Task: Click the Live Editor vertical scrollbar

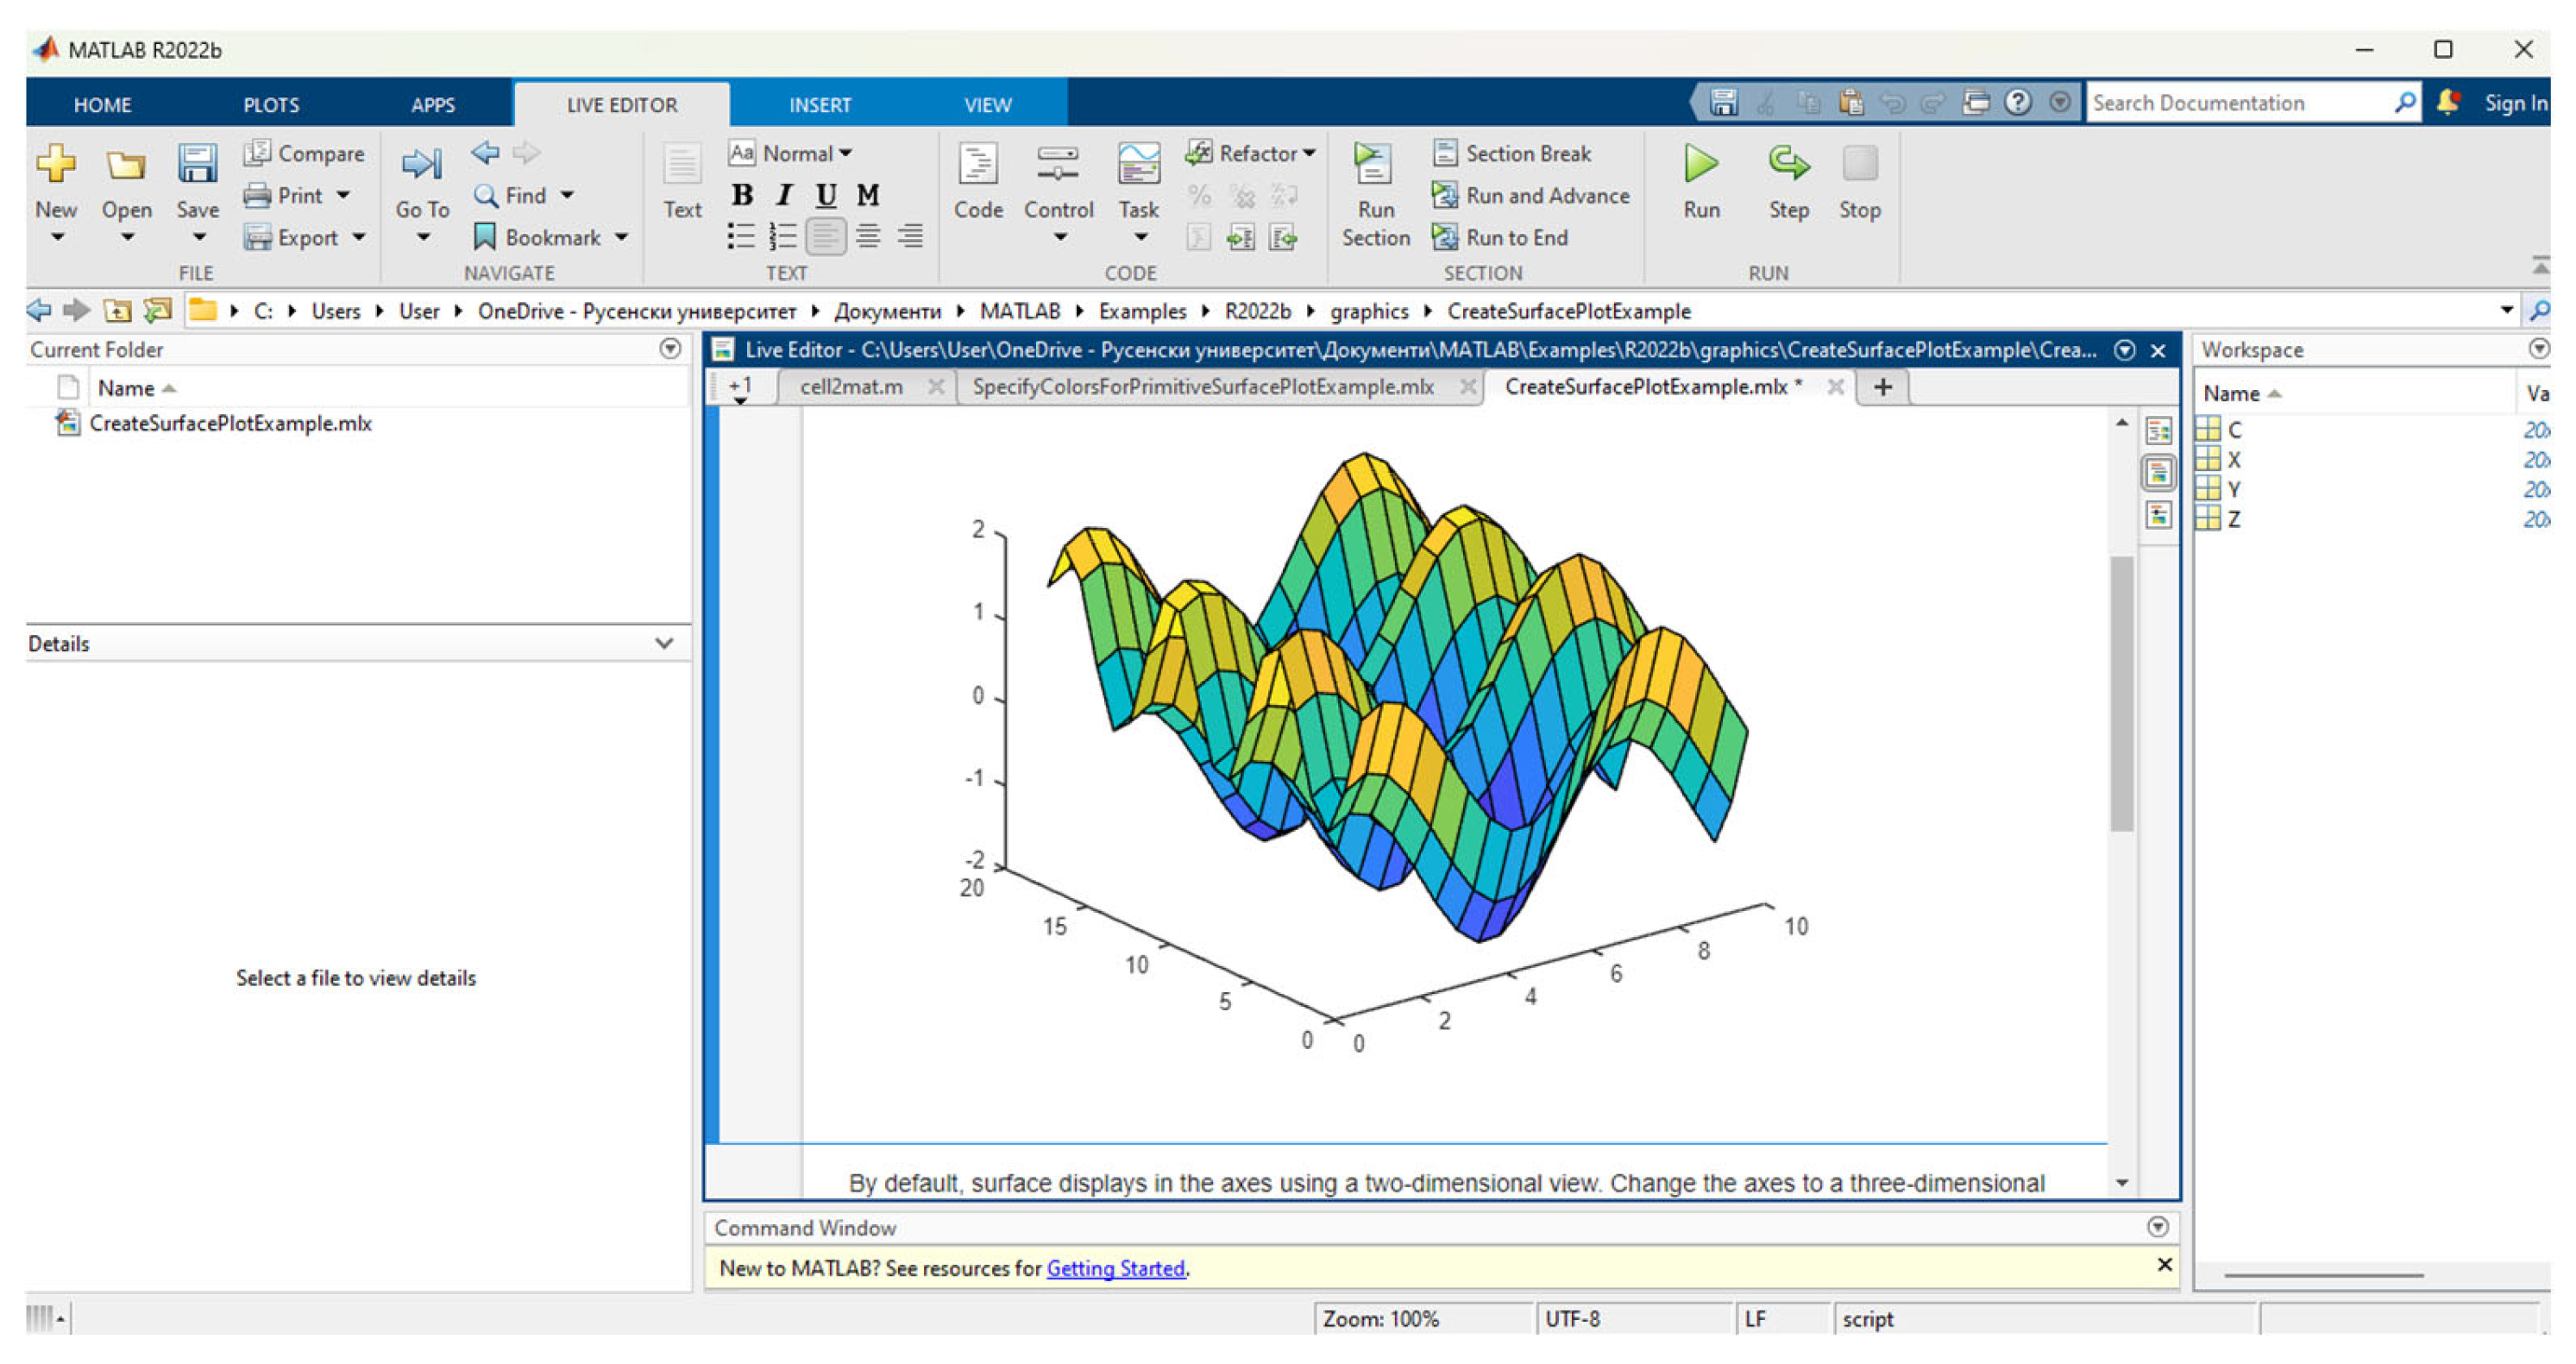Action: (x=2121, y=692)
